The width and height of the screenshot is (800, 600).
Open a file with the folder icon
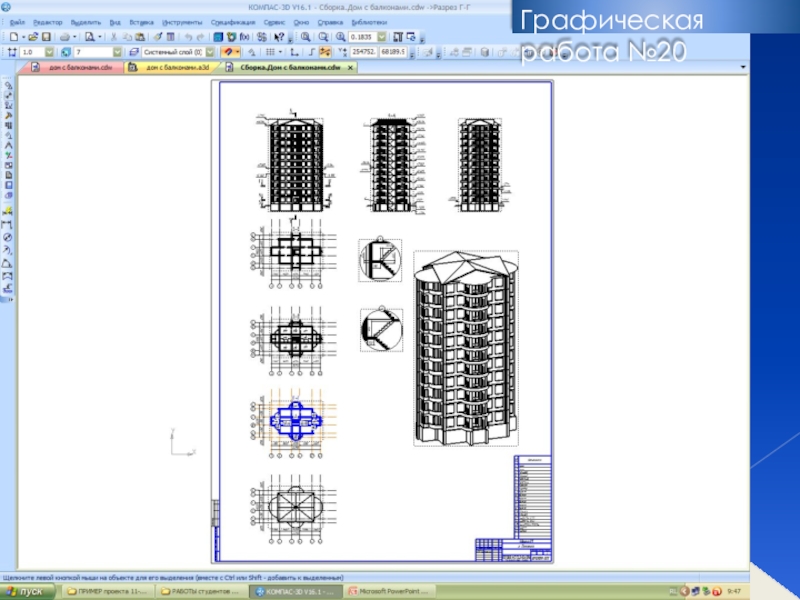tap(33, 37)
